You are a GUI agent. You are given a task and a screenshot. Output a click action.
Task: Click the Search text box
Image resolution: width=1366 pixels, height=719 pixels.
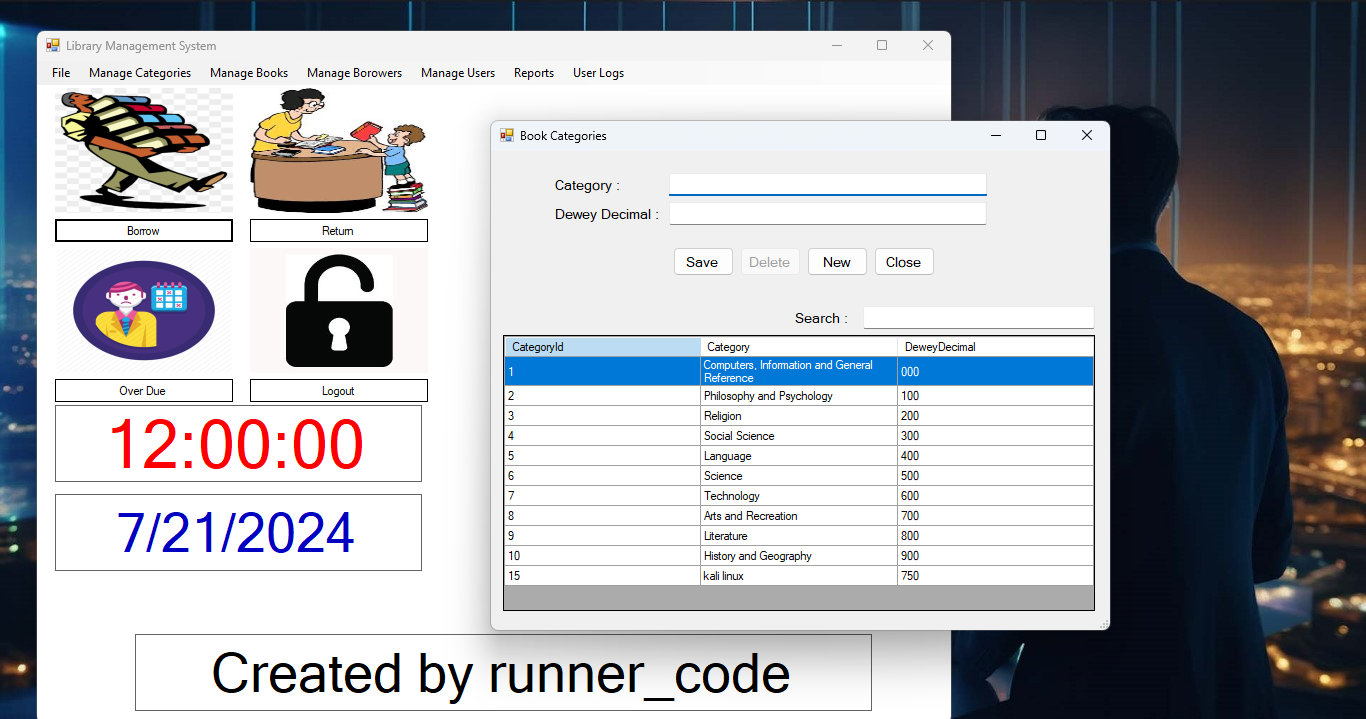coord(978,318)
